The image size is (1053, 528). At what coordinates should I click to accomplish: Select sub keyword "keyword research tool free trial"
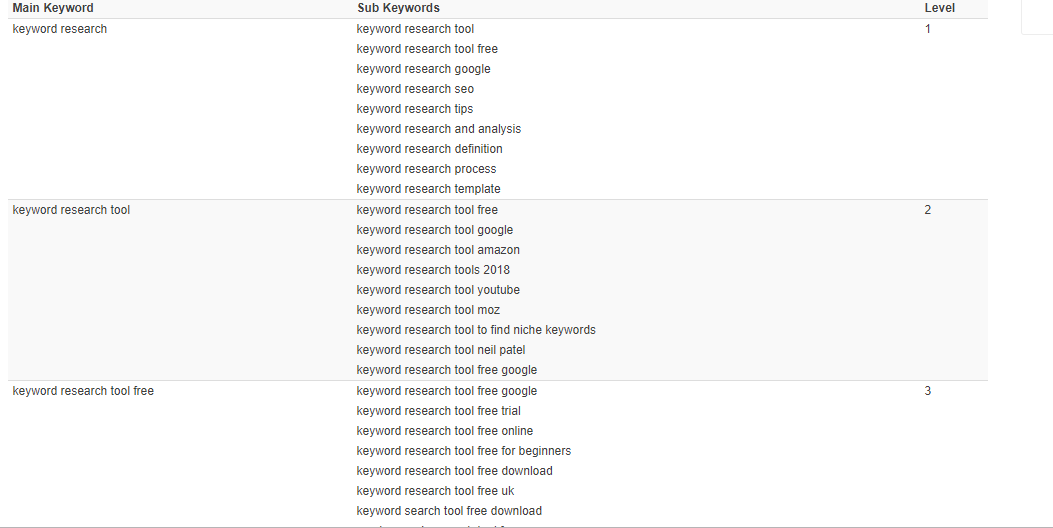pos(438,411)
